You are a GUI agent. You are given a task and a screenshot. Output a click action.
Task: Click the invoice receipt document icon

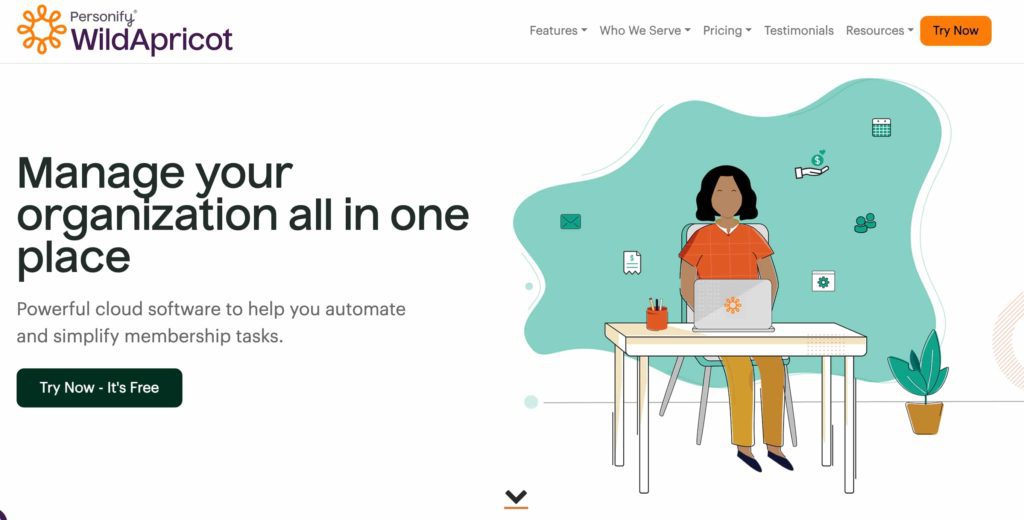632,263
